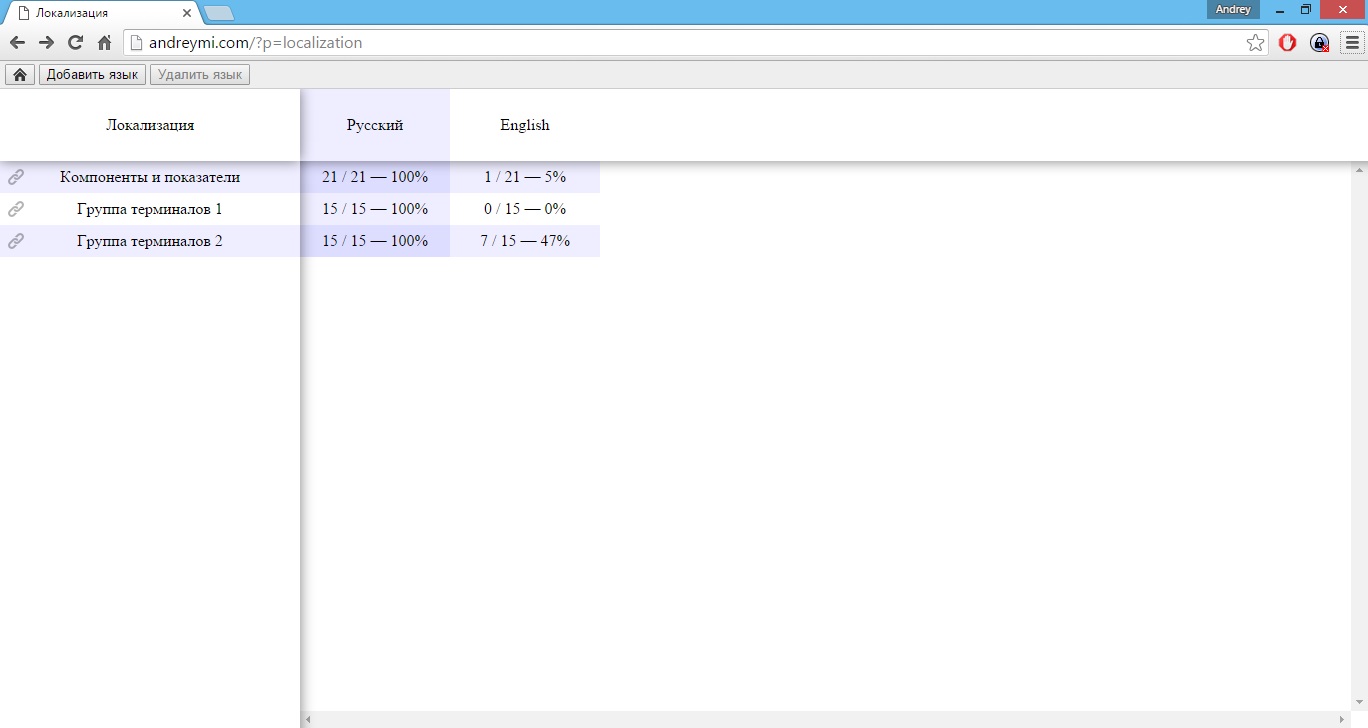
Task: Click horizontal scrollbar right arrow
Action: pos(1344,720)
